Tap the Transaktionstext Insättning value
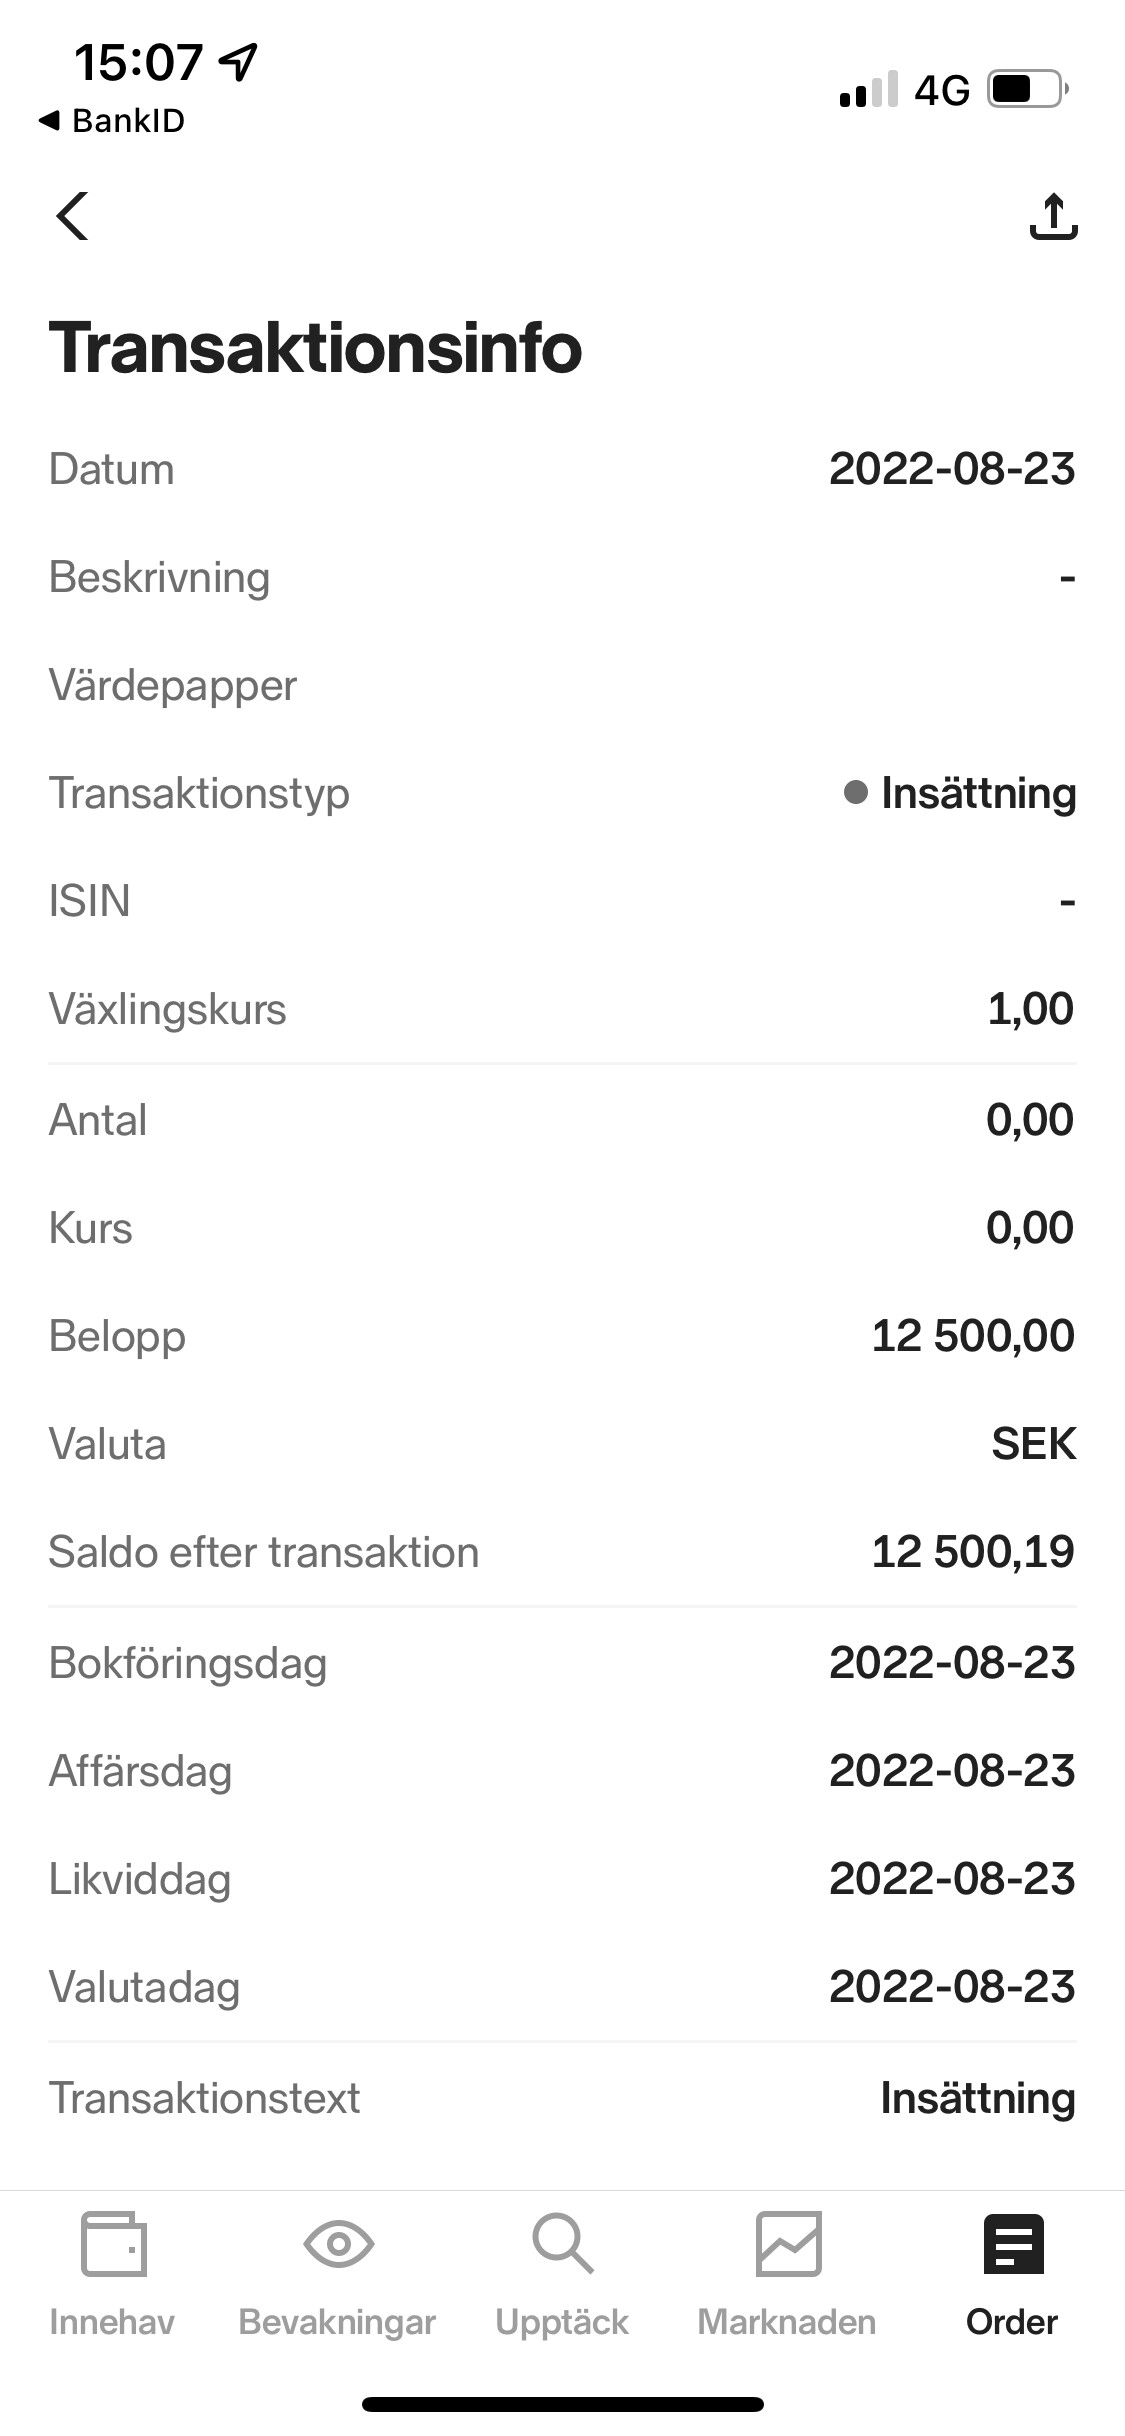 [977, 2098]
